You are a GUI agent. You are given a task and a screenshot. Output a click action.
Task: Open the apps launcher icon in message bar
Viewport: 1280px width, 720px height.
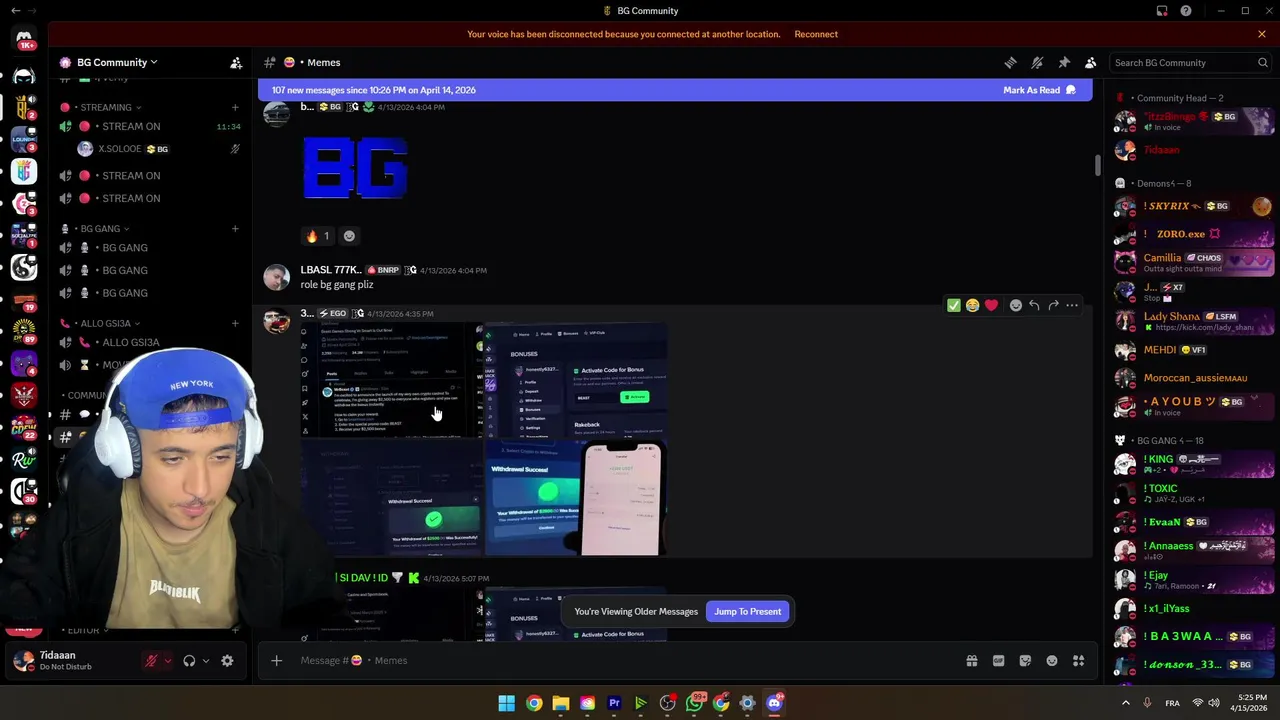pyautogui.click(x=1078, y=660)
